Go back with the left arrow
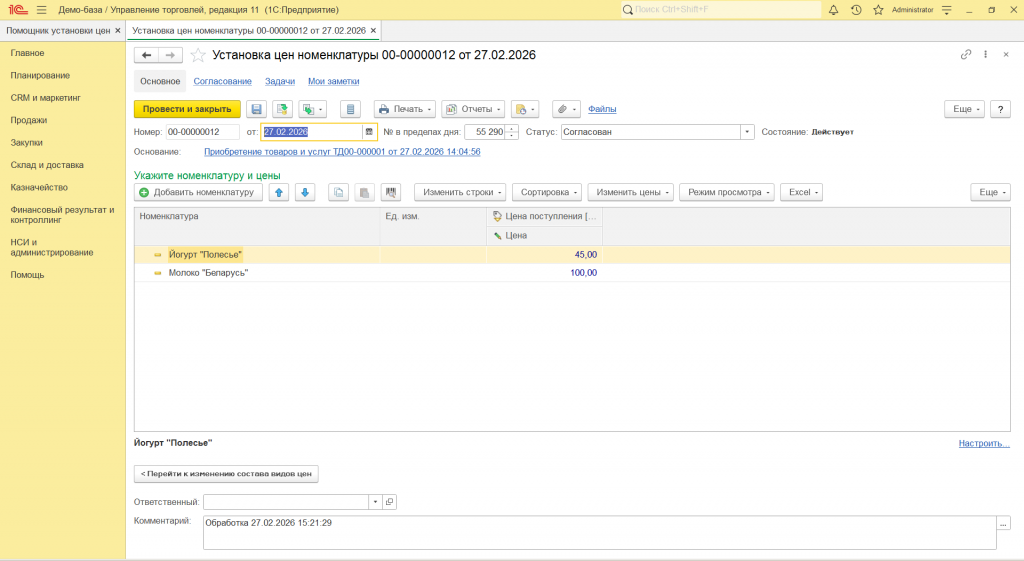This screenshot has width=1024, height=561. tap(146, 56)
